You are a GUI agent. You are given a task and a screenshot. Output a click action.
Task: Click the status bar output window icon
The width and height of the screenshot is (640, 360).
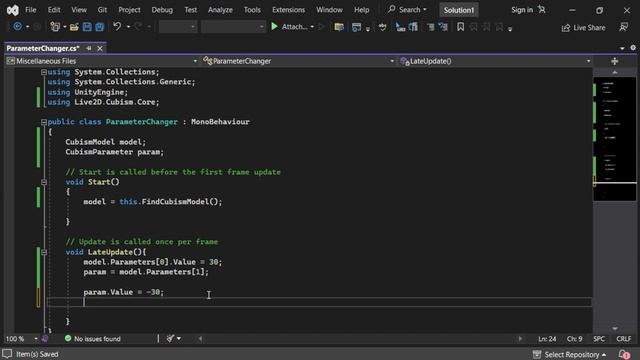click(x=7, y=354)
